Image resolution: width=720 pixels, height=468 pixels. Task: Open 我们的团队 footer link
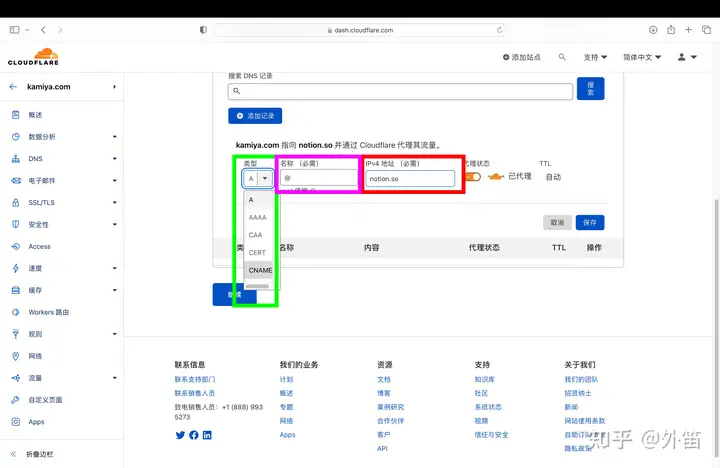581,379
